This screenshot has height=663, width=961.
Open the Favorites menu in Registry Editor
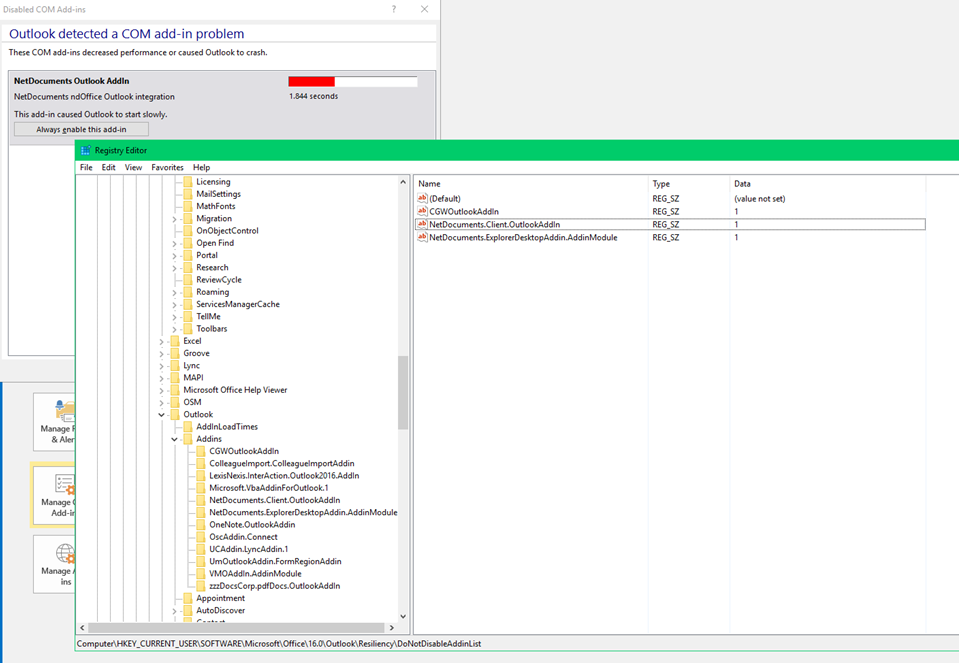click(x=167, y=167)
